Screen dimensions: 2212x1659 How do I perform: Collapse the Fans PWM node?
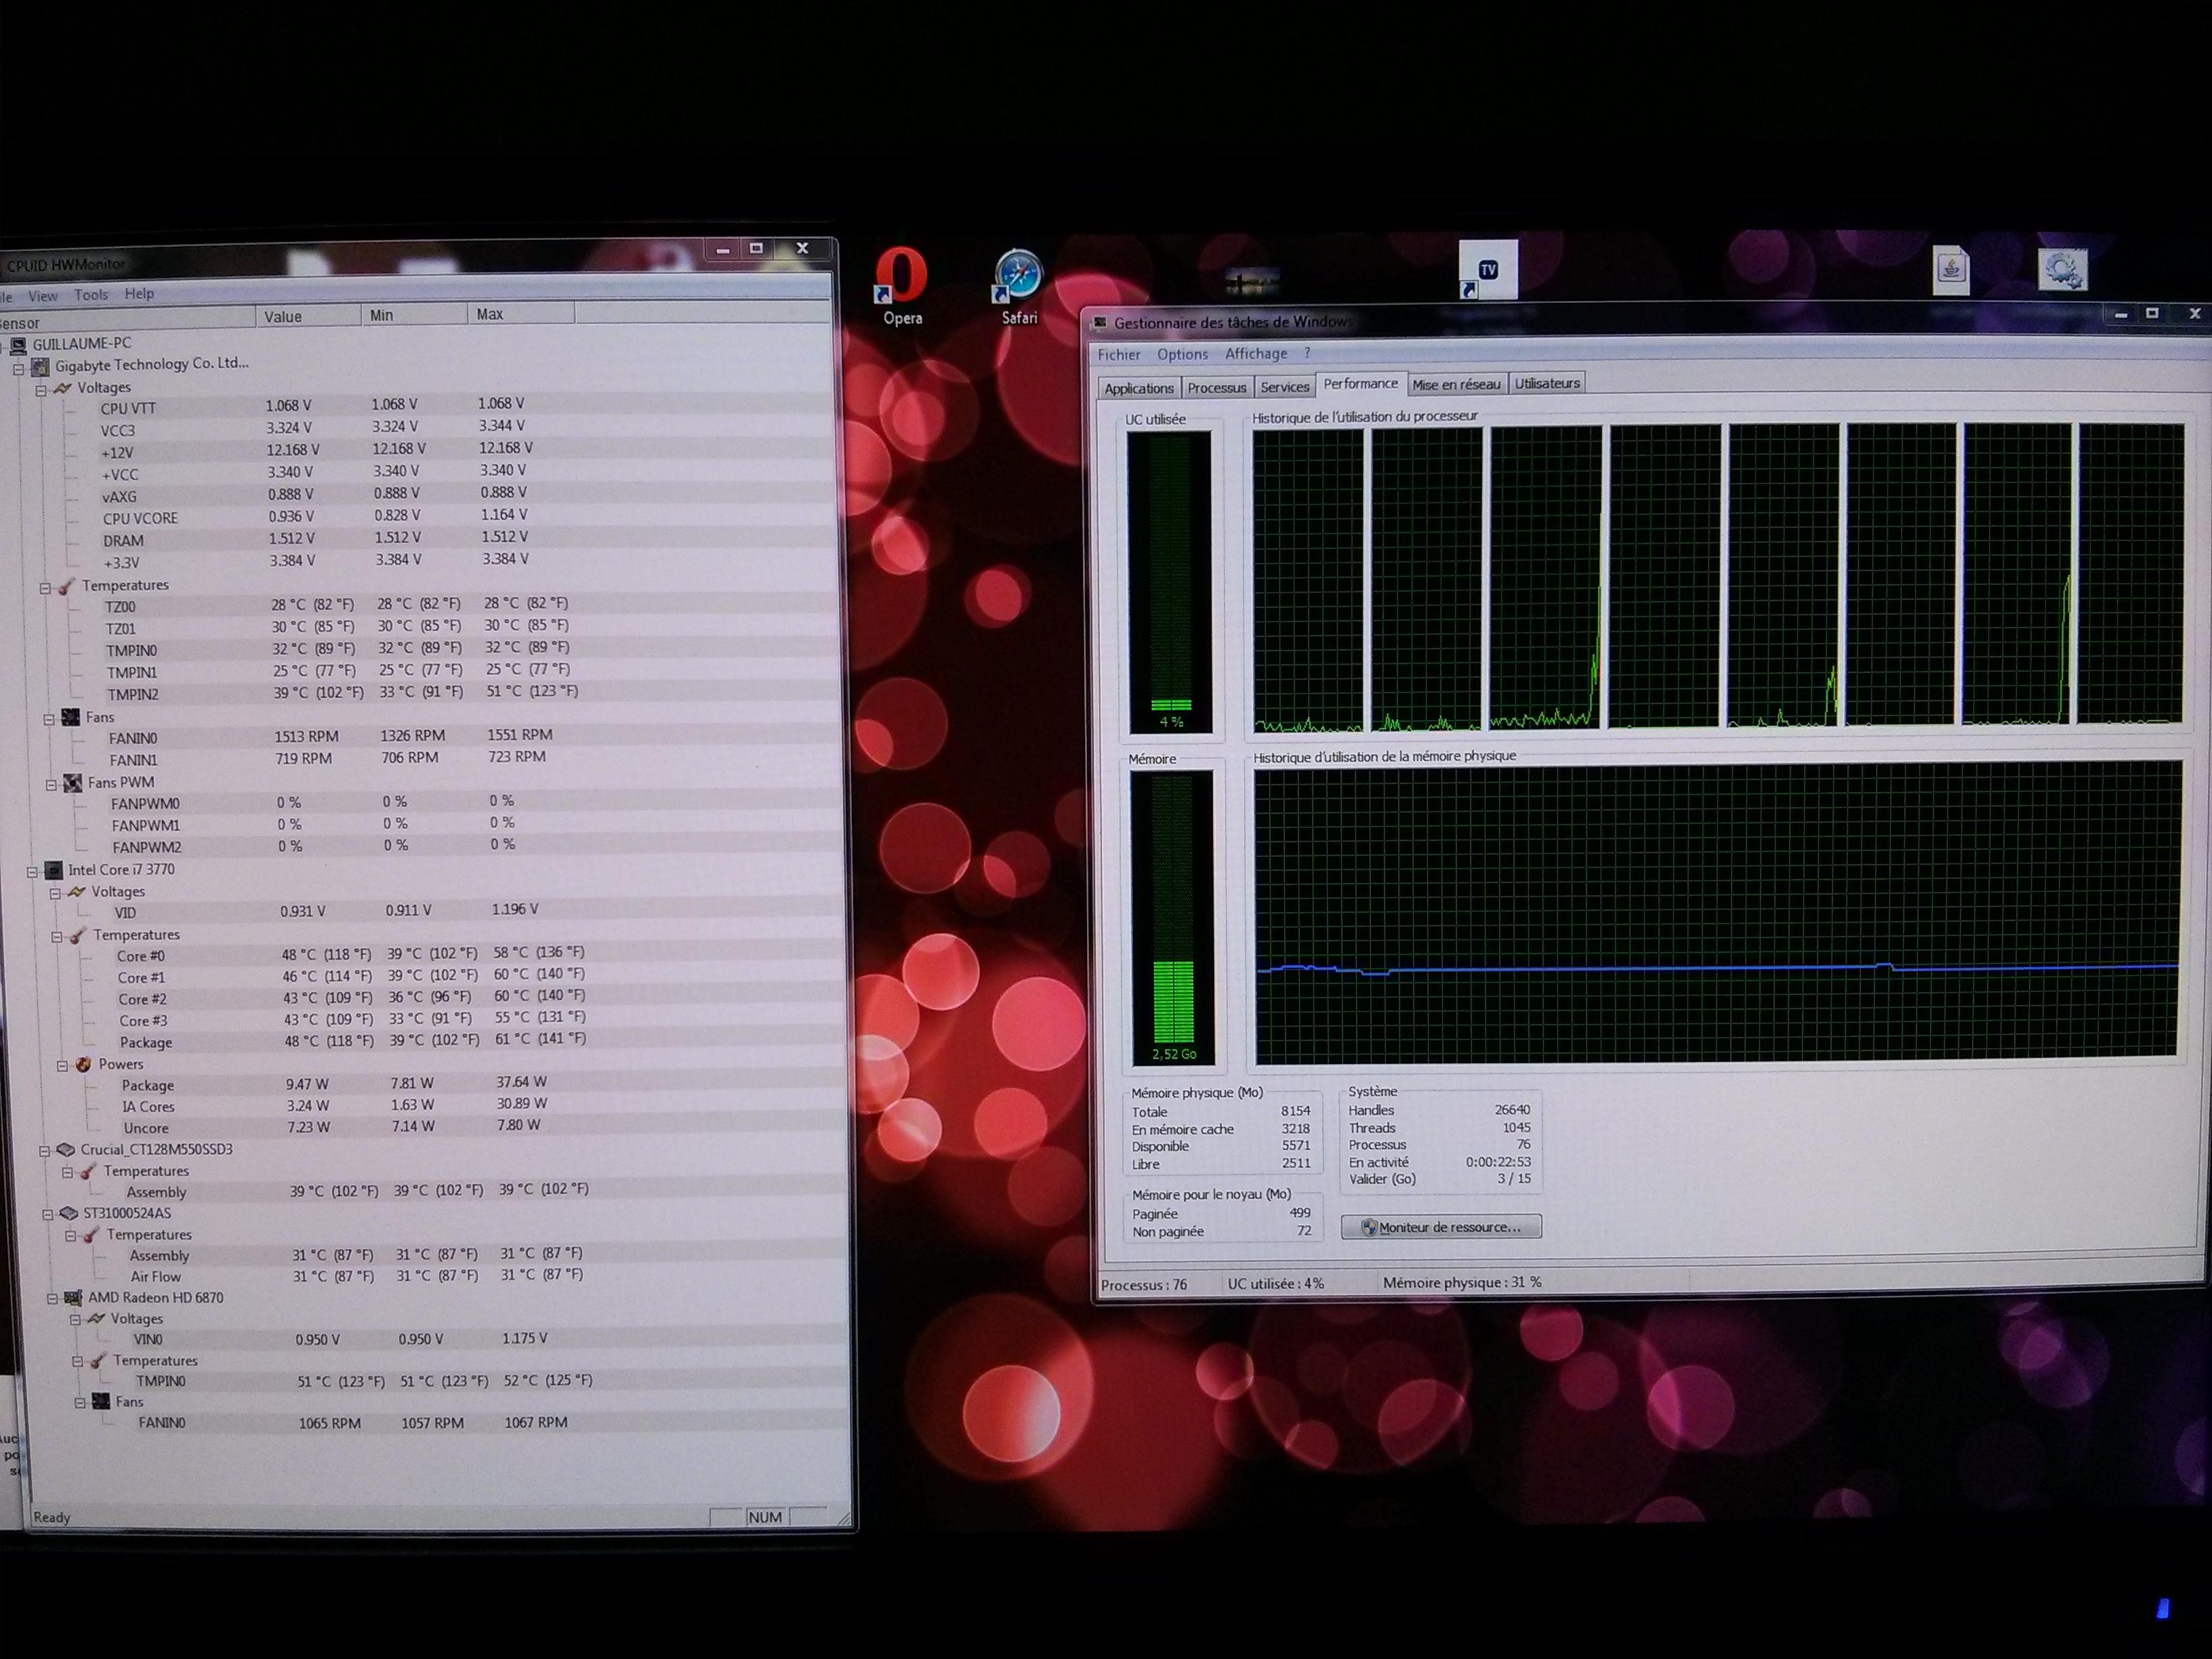(x=51, y=785)
